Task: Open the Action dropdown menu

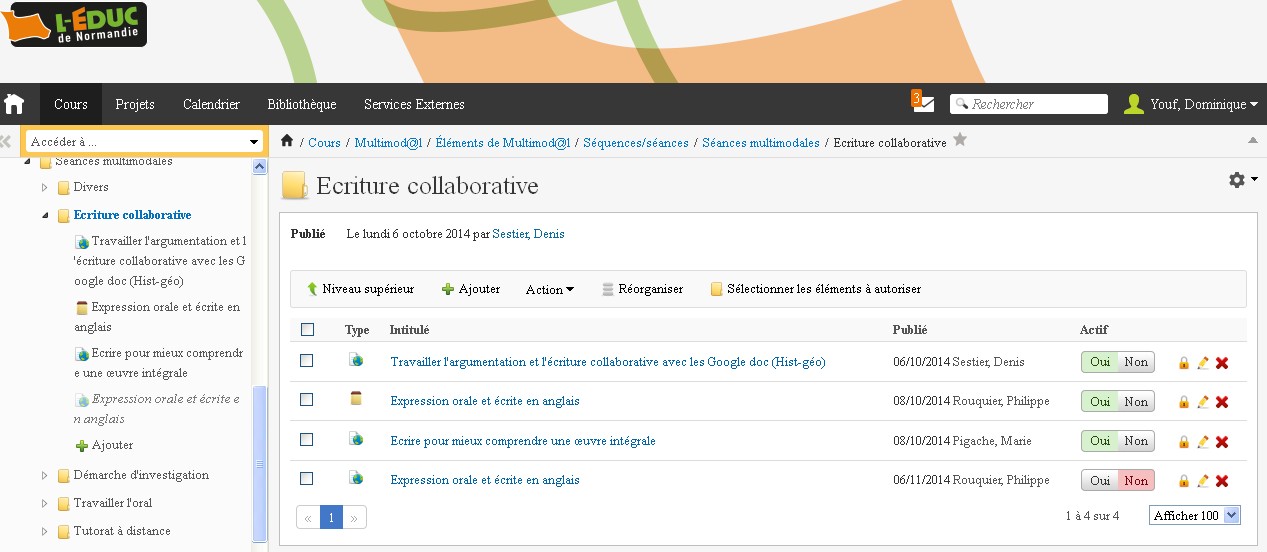Action: click(550, 290)
